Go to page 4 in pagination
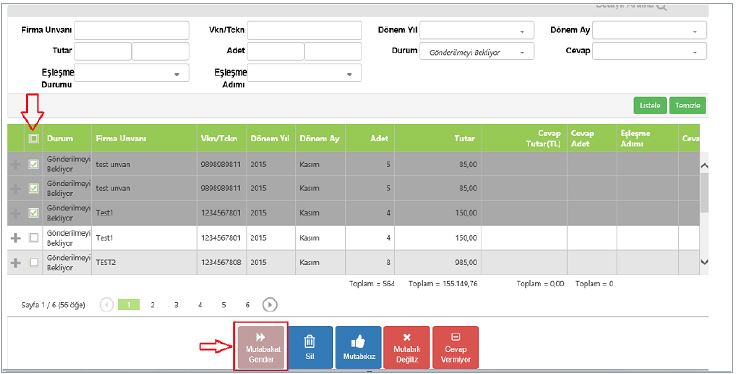Screen dimensions: 736x374 pyautogui.click(x=200, y=305)
